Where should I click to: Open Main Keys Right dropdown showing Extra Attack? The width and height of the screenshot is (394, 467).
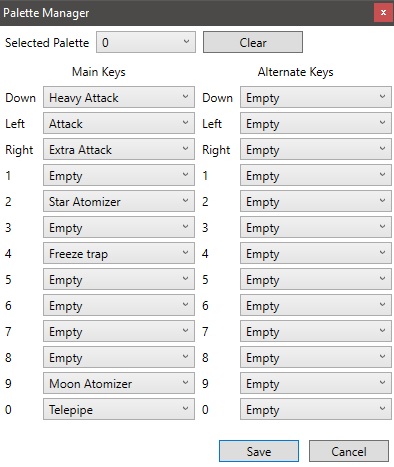pyautogui.click(x=119, y=149)
